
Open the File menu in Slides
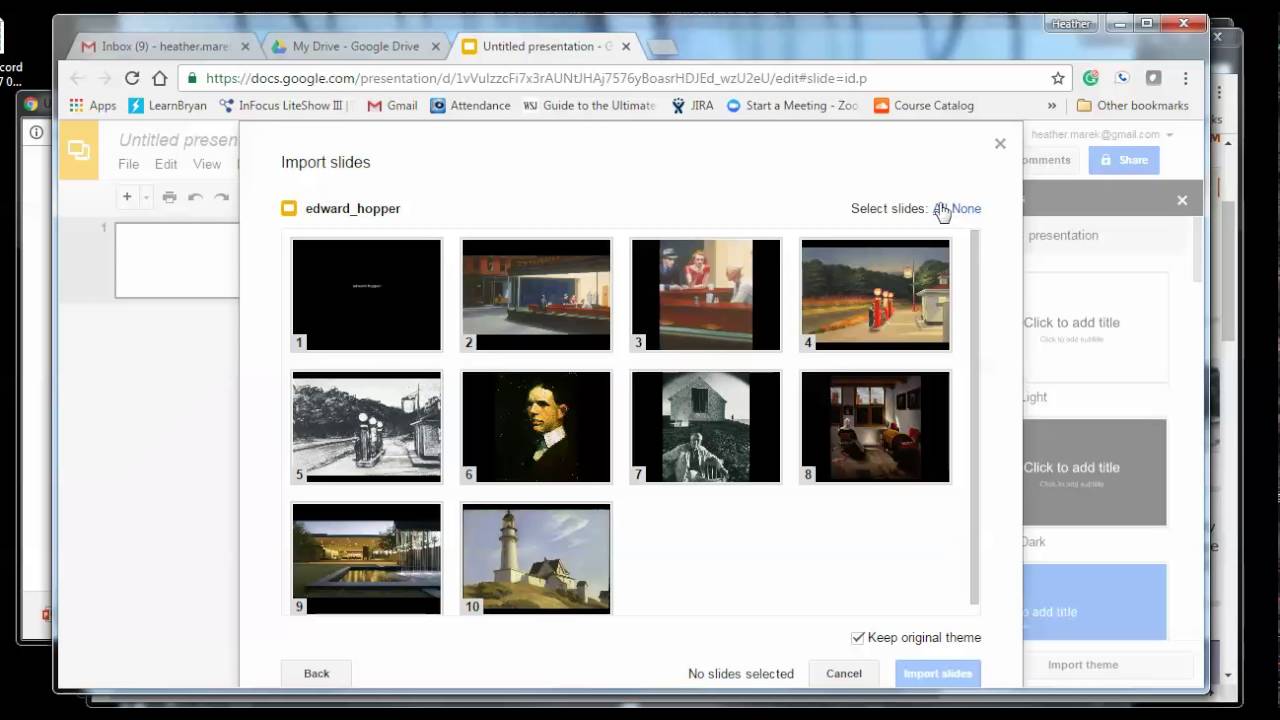click(129, 164)
